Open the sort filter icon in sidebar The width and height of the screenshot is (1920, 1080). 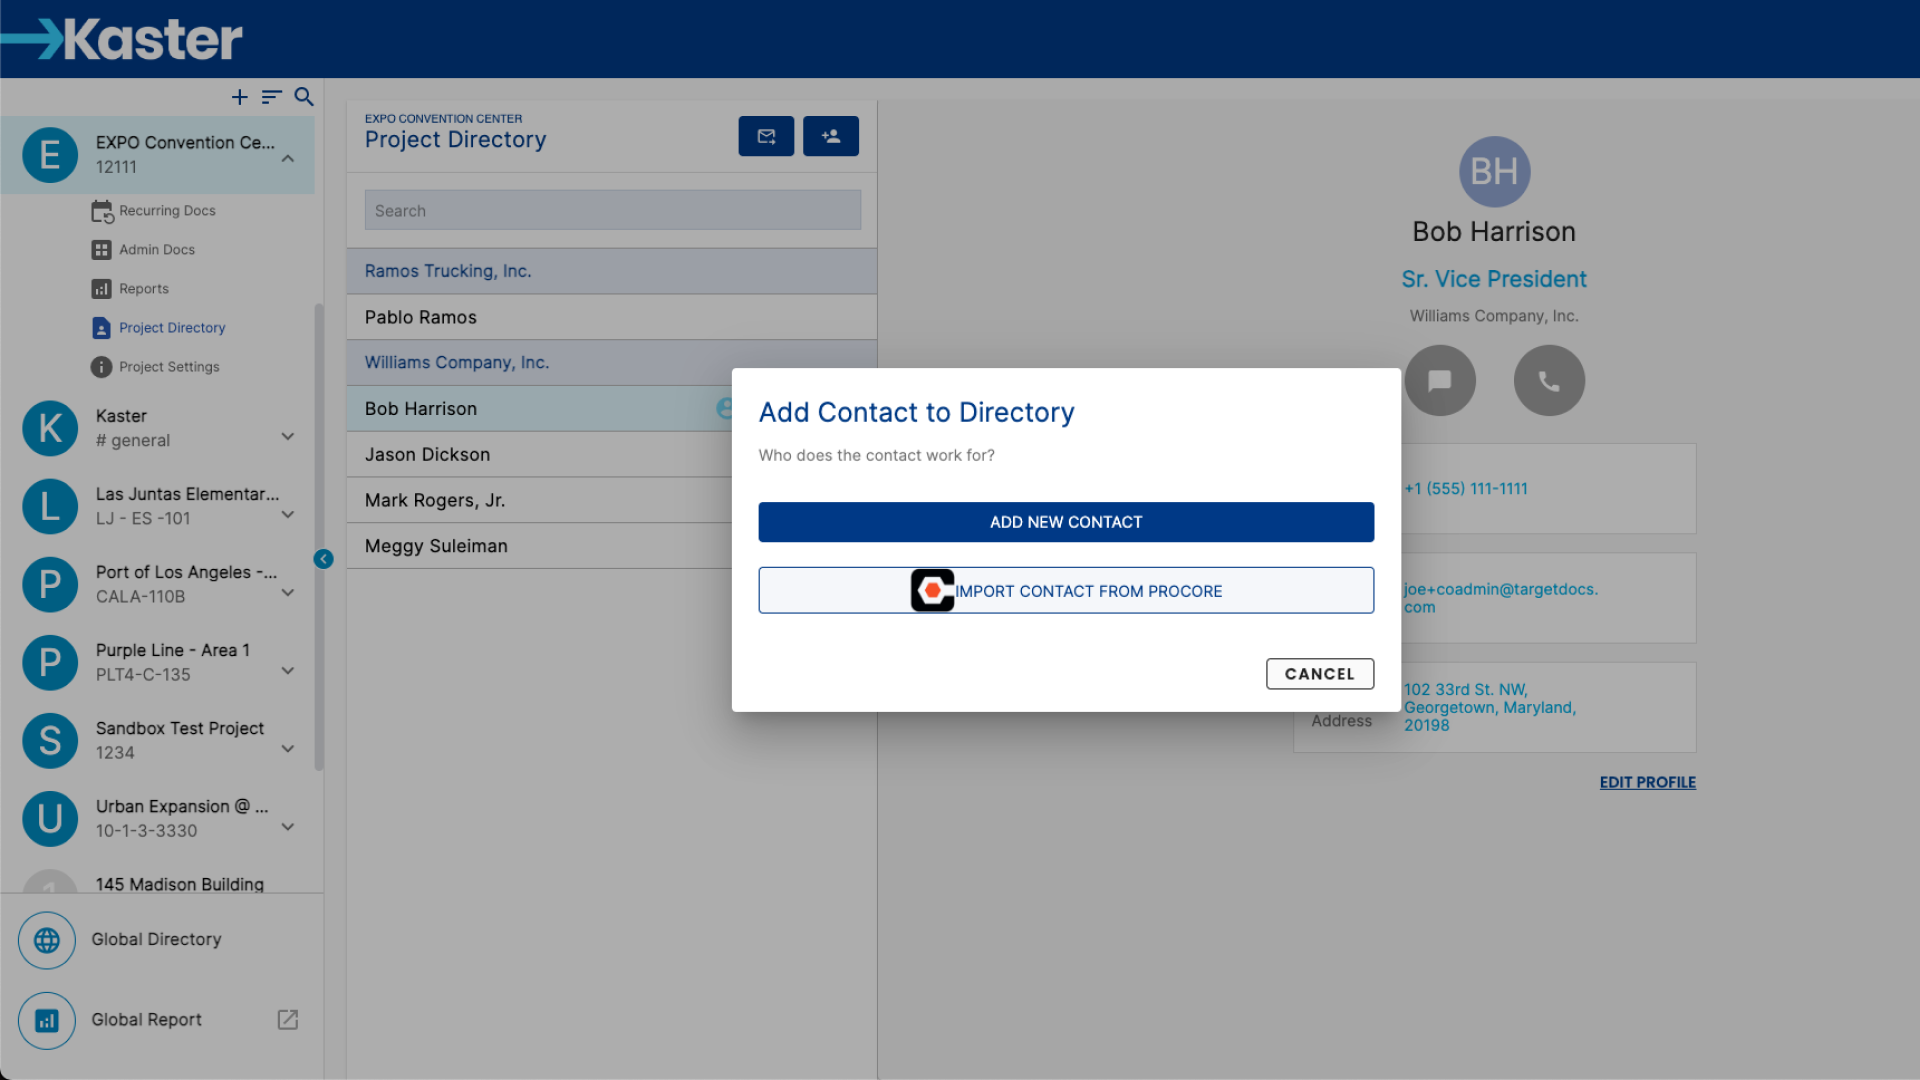[271, 97]
